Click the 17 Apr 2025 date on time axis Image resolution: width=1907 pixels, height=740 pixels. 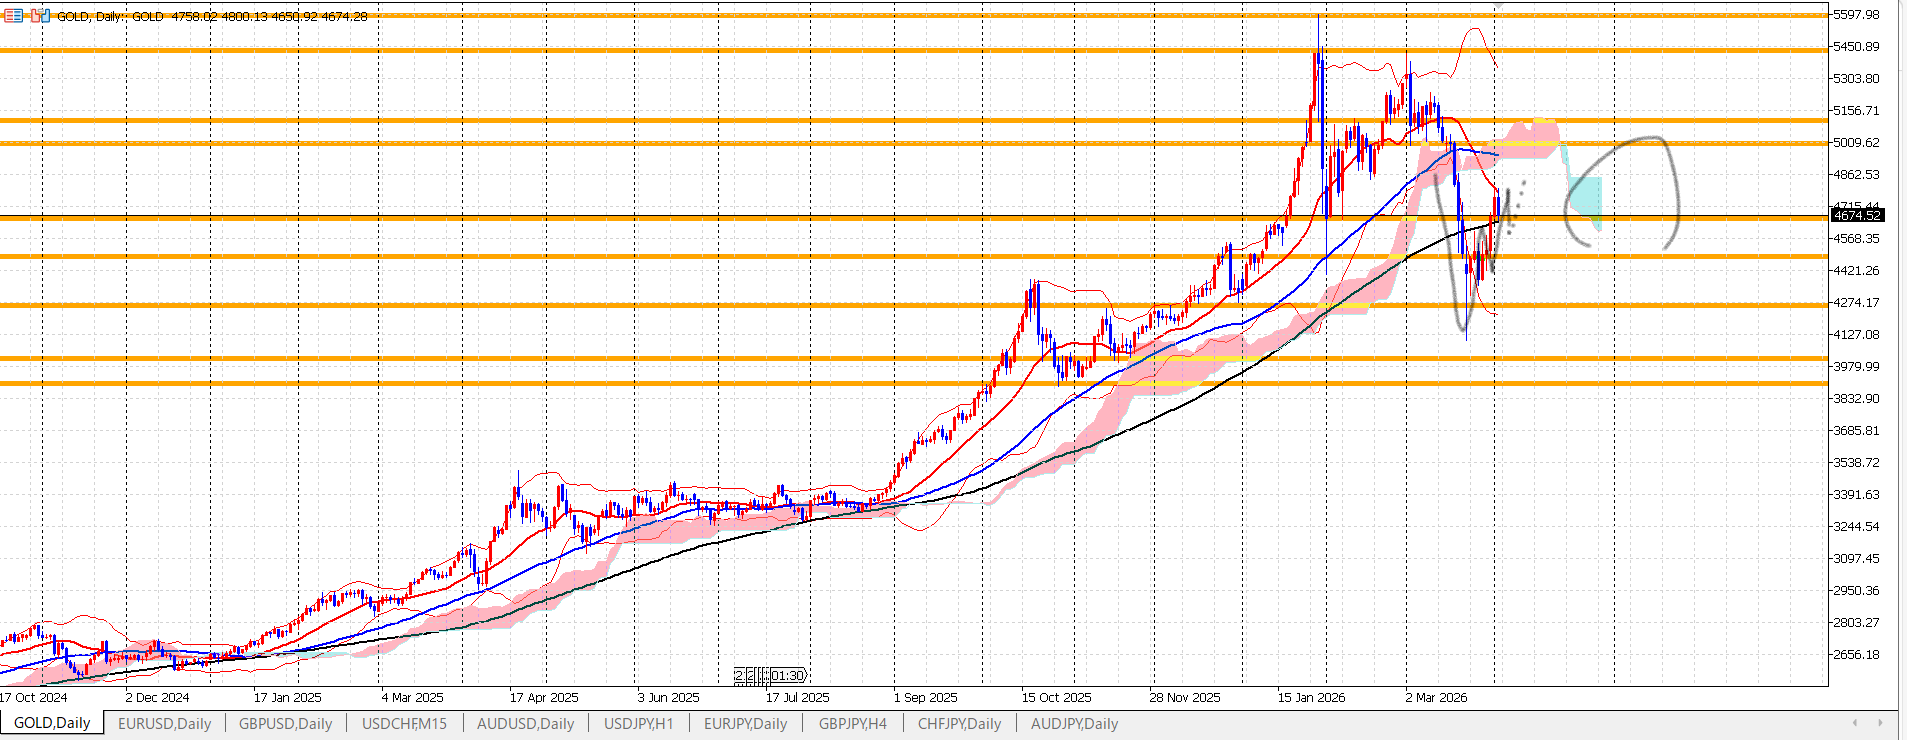click(x=543, y=698)
